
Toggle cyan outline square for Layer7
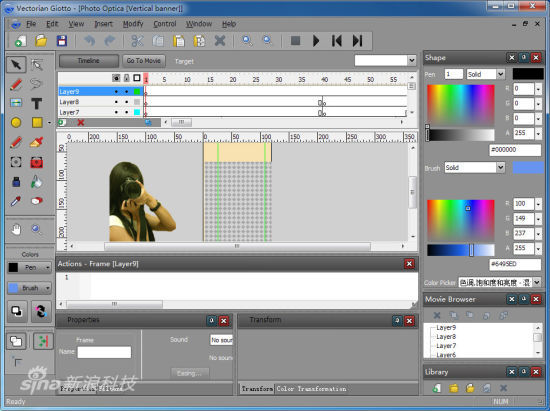coord(137,112)
